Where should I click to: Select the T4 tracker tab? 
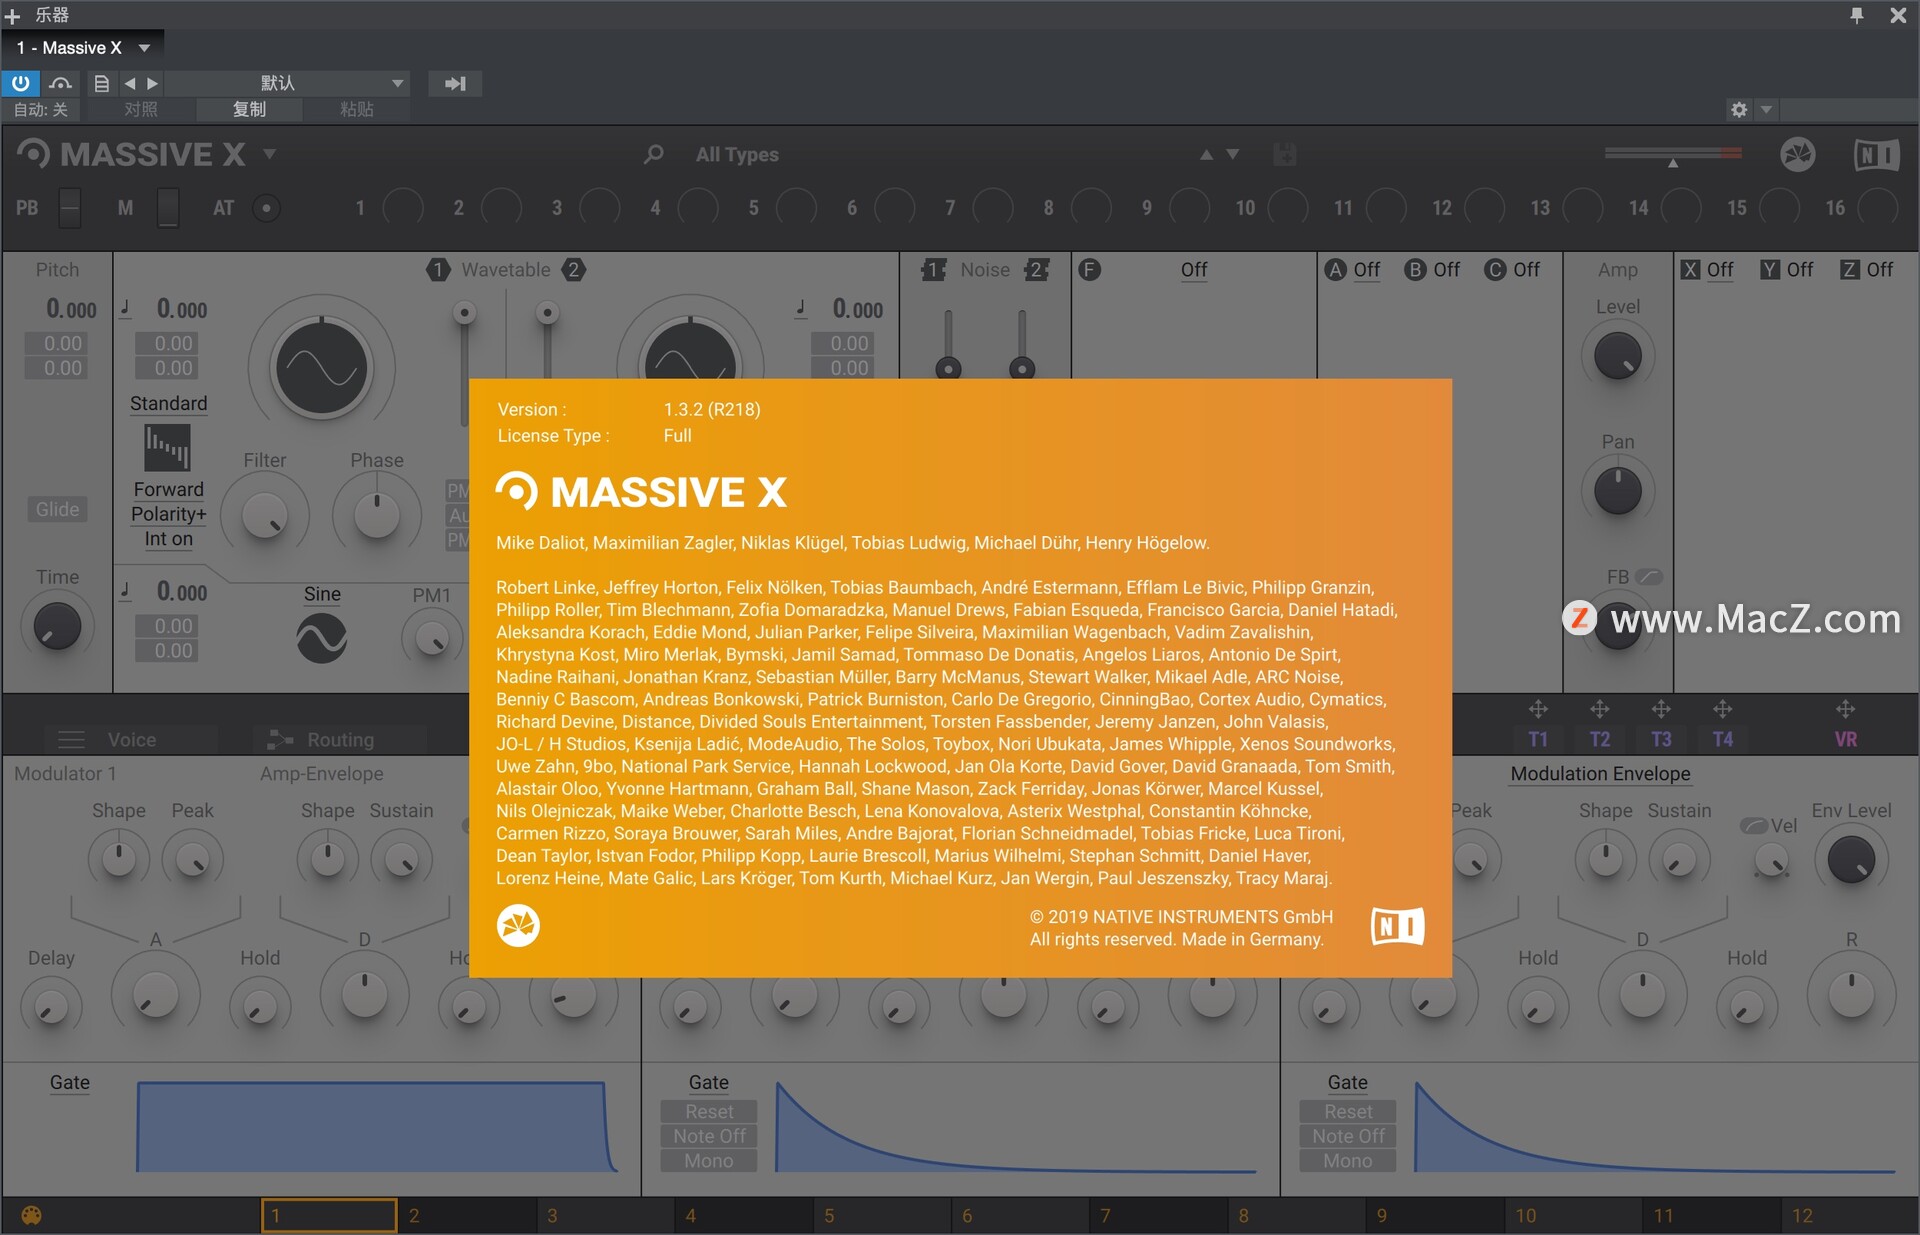1723,740
